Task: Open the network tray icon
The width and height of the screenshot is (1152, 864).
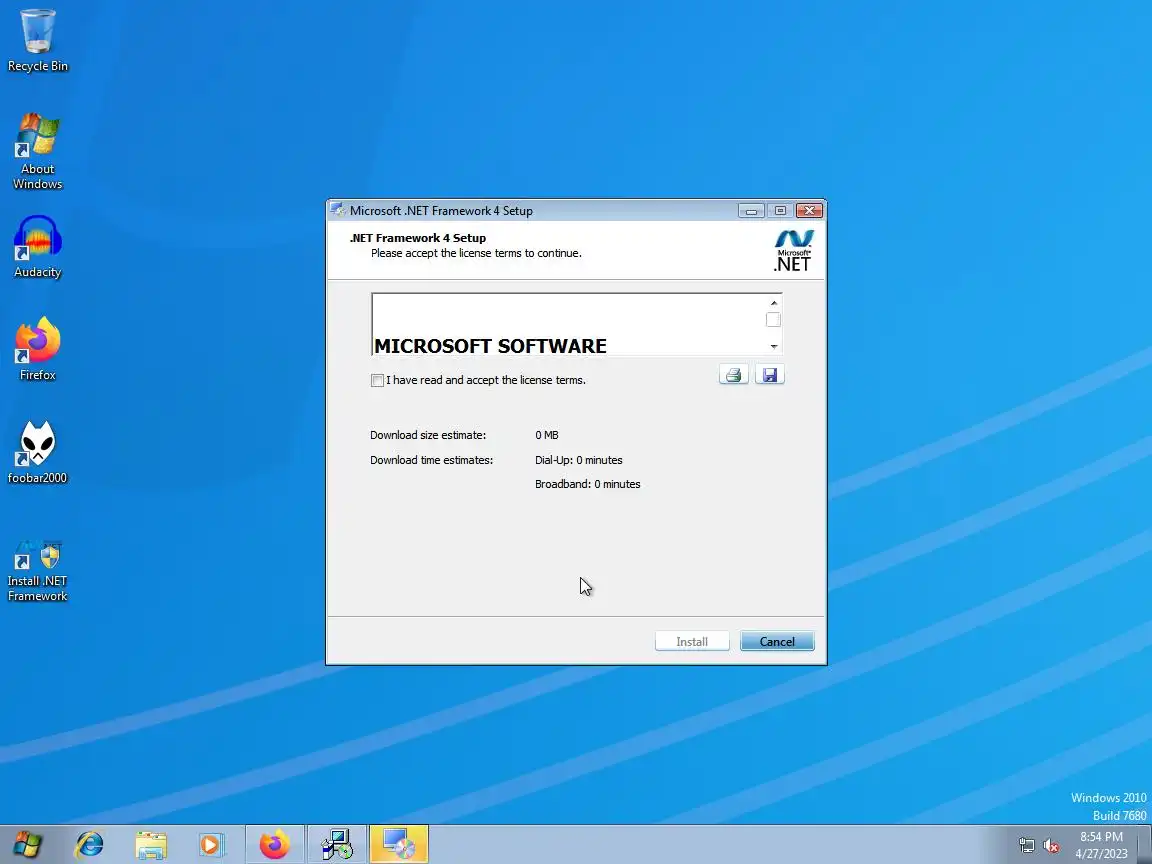Action: (x=1026, y=846)
